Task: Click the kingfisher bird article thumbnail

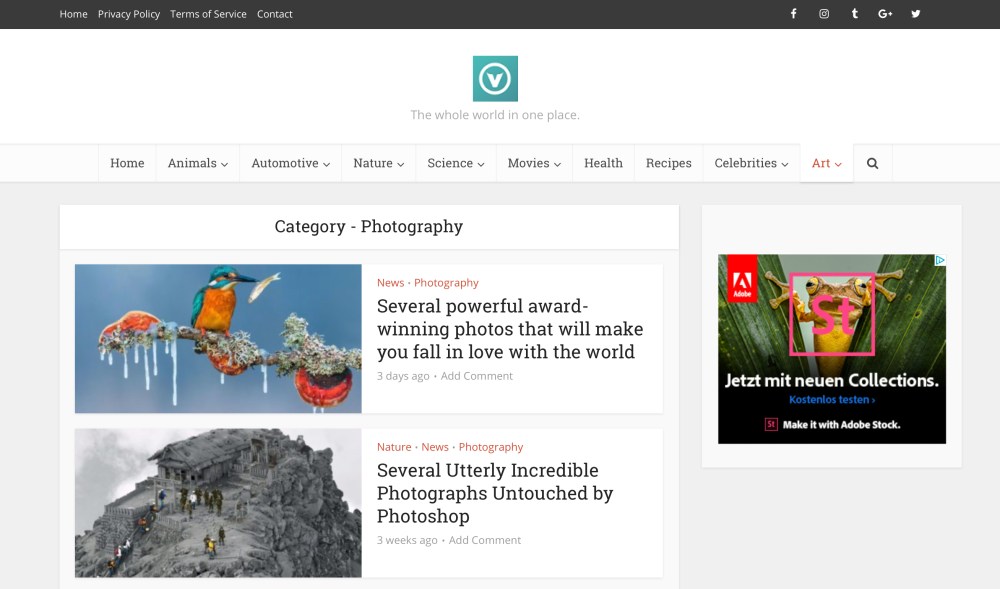Action: tap(218, 338)
